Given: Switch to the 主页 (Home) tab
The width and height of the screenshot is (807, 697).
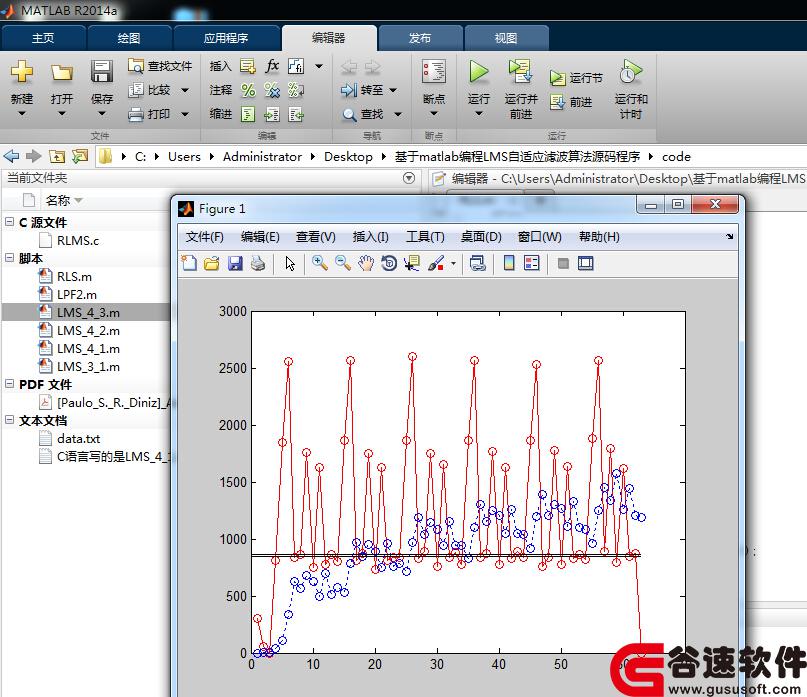Looking at the screenshot, I should coord(43,38).
